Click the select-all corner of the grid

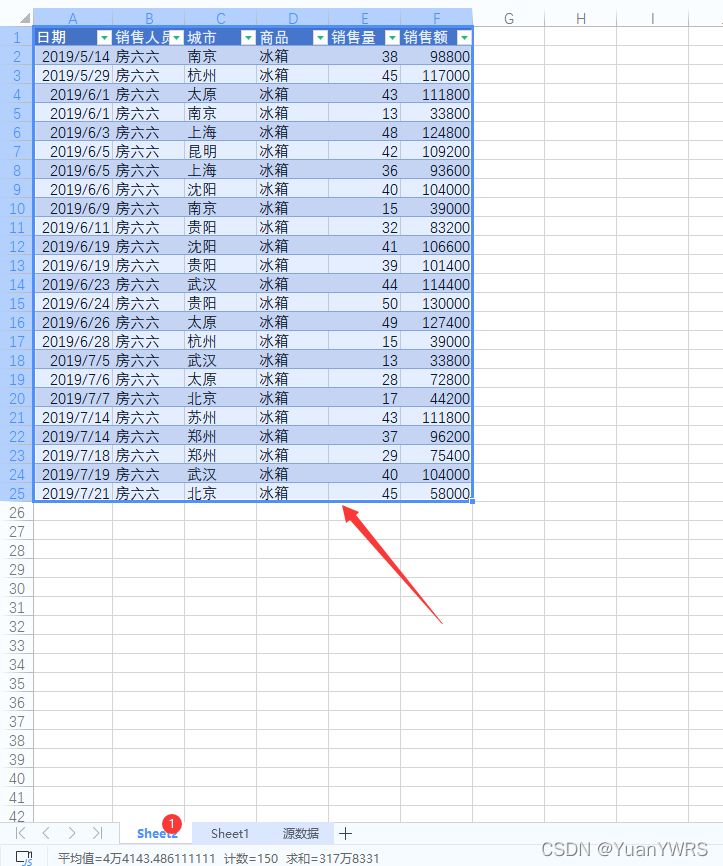coord(16,18)
